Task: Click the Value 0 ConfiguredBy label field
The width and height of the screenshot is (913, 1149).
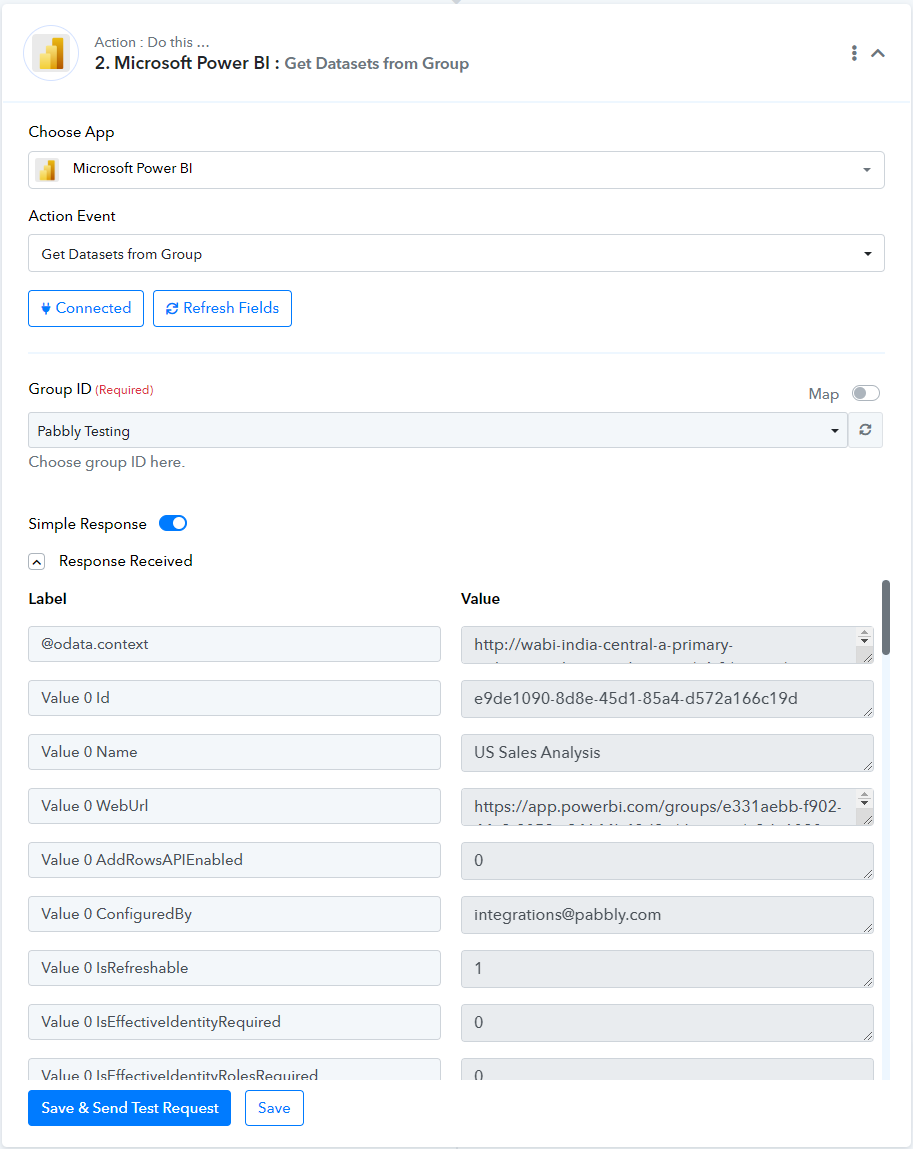Action: [234, 914]
